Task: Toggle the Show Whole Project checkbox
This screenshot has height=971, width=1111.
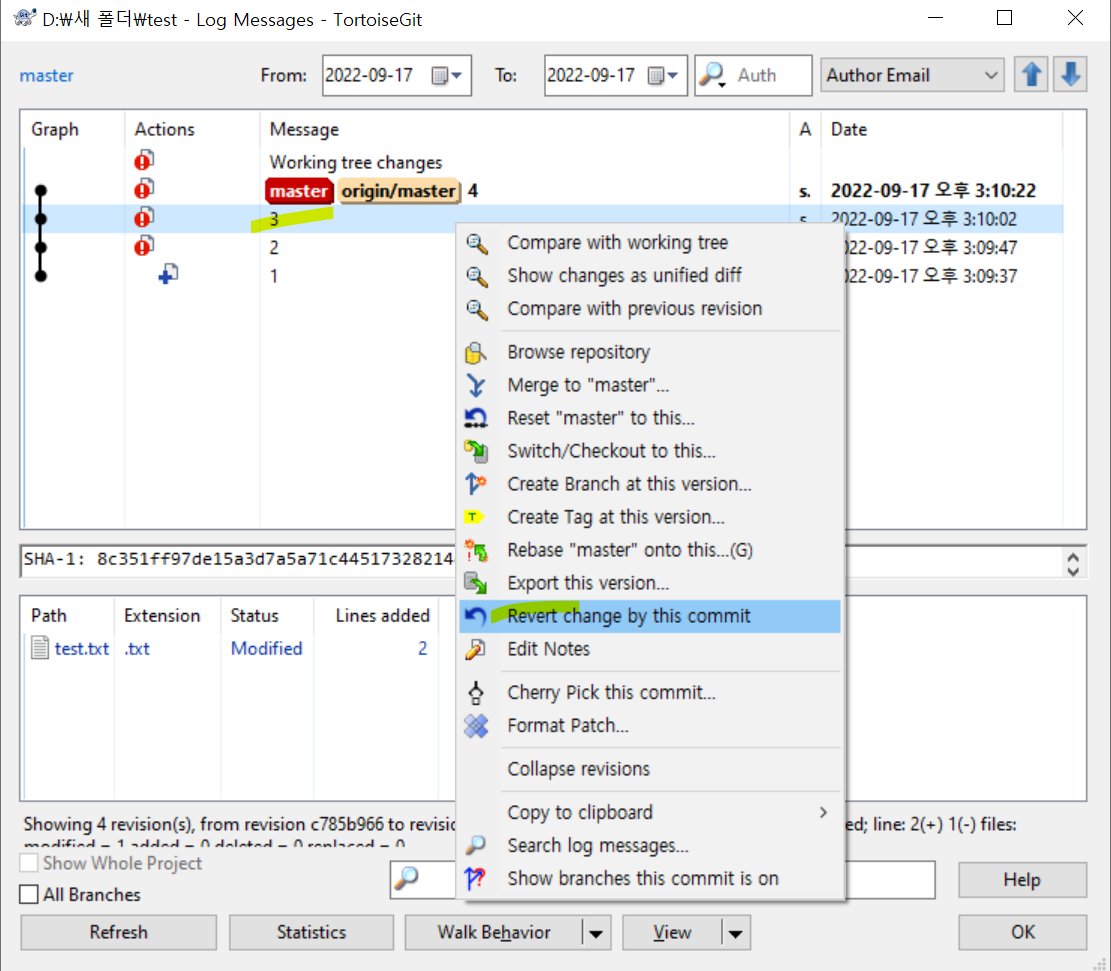Action: [29, 863]
